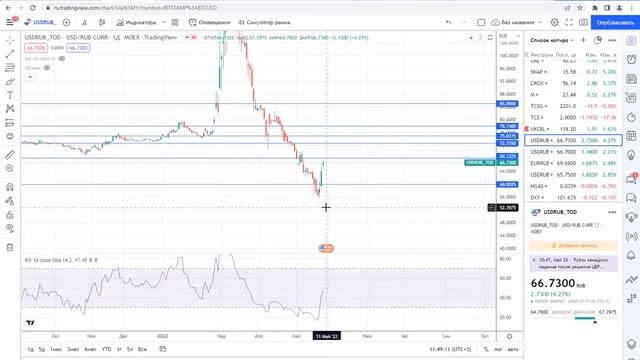
Task: Add symbol to watchlist plus
Action: tap(583, 40)
